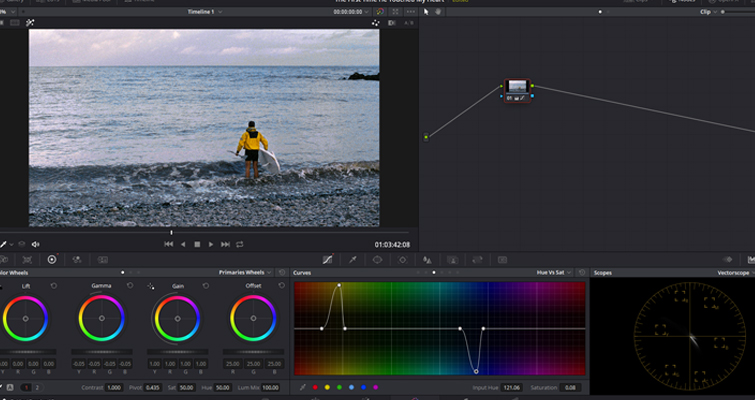Open the Vectorscope scope type dropdown
The height and width of the screenshot is (400, 755).
736,273
